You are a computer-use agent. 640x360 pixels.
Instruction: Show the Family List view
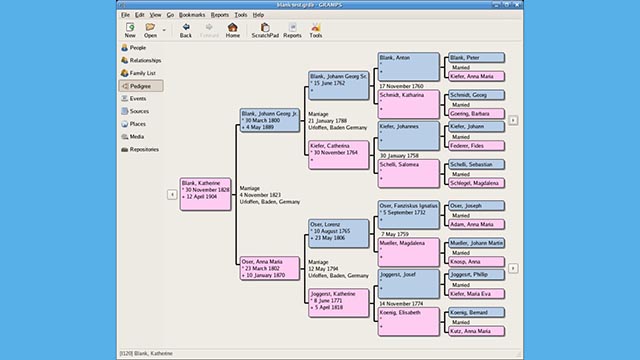(141, 73)
